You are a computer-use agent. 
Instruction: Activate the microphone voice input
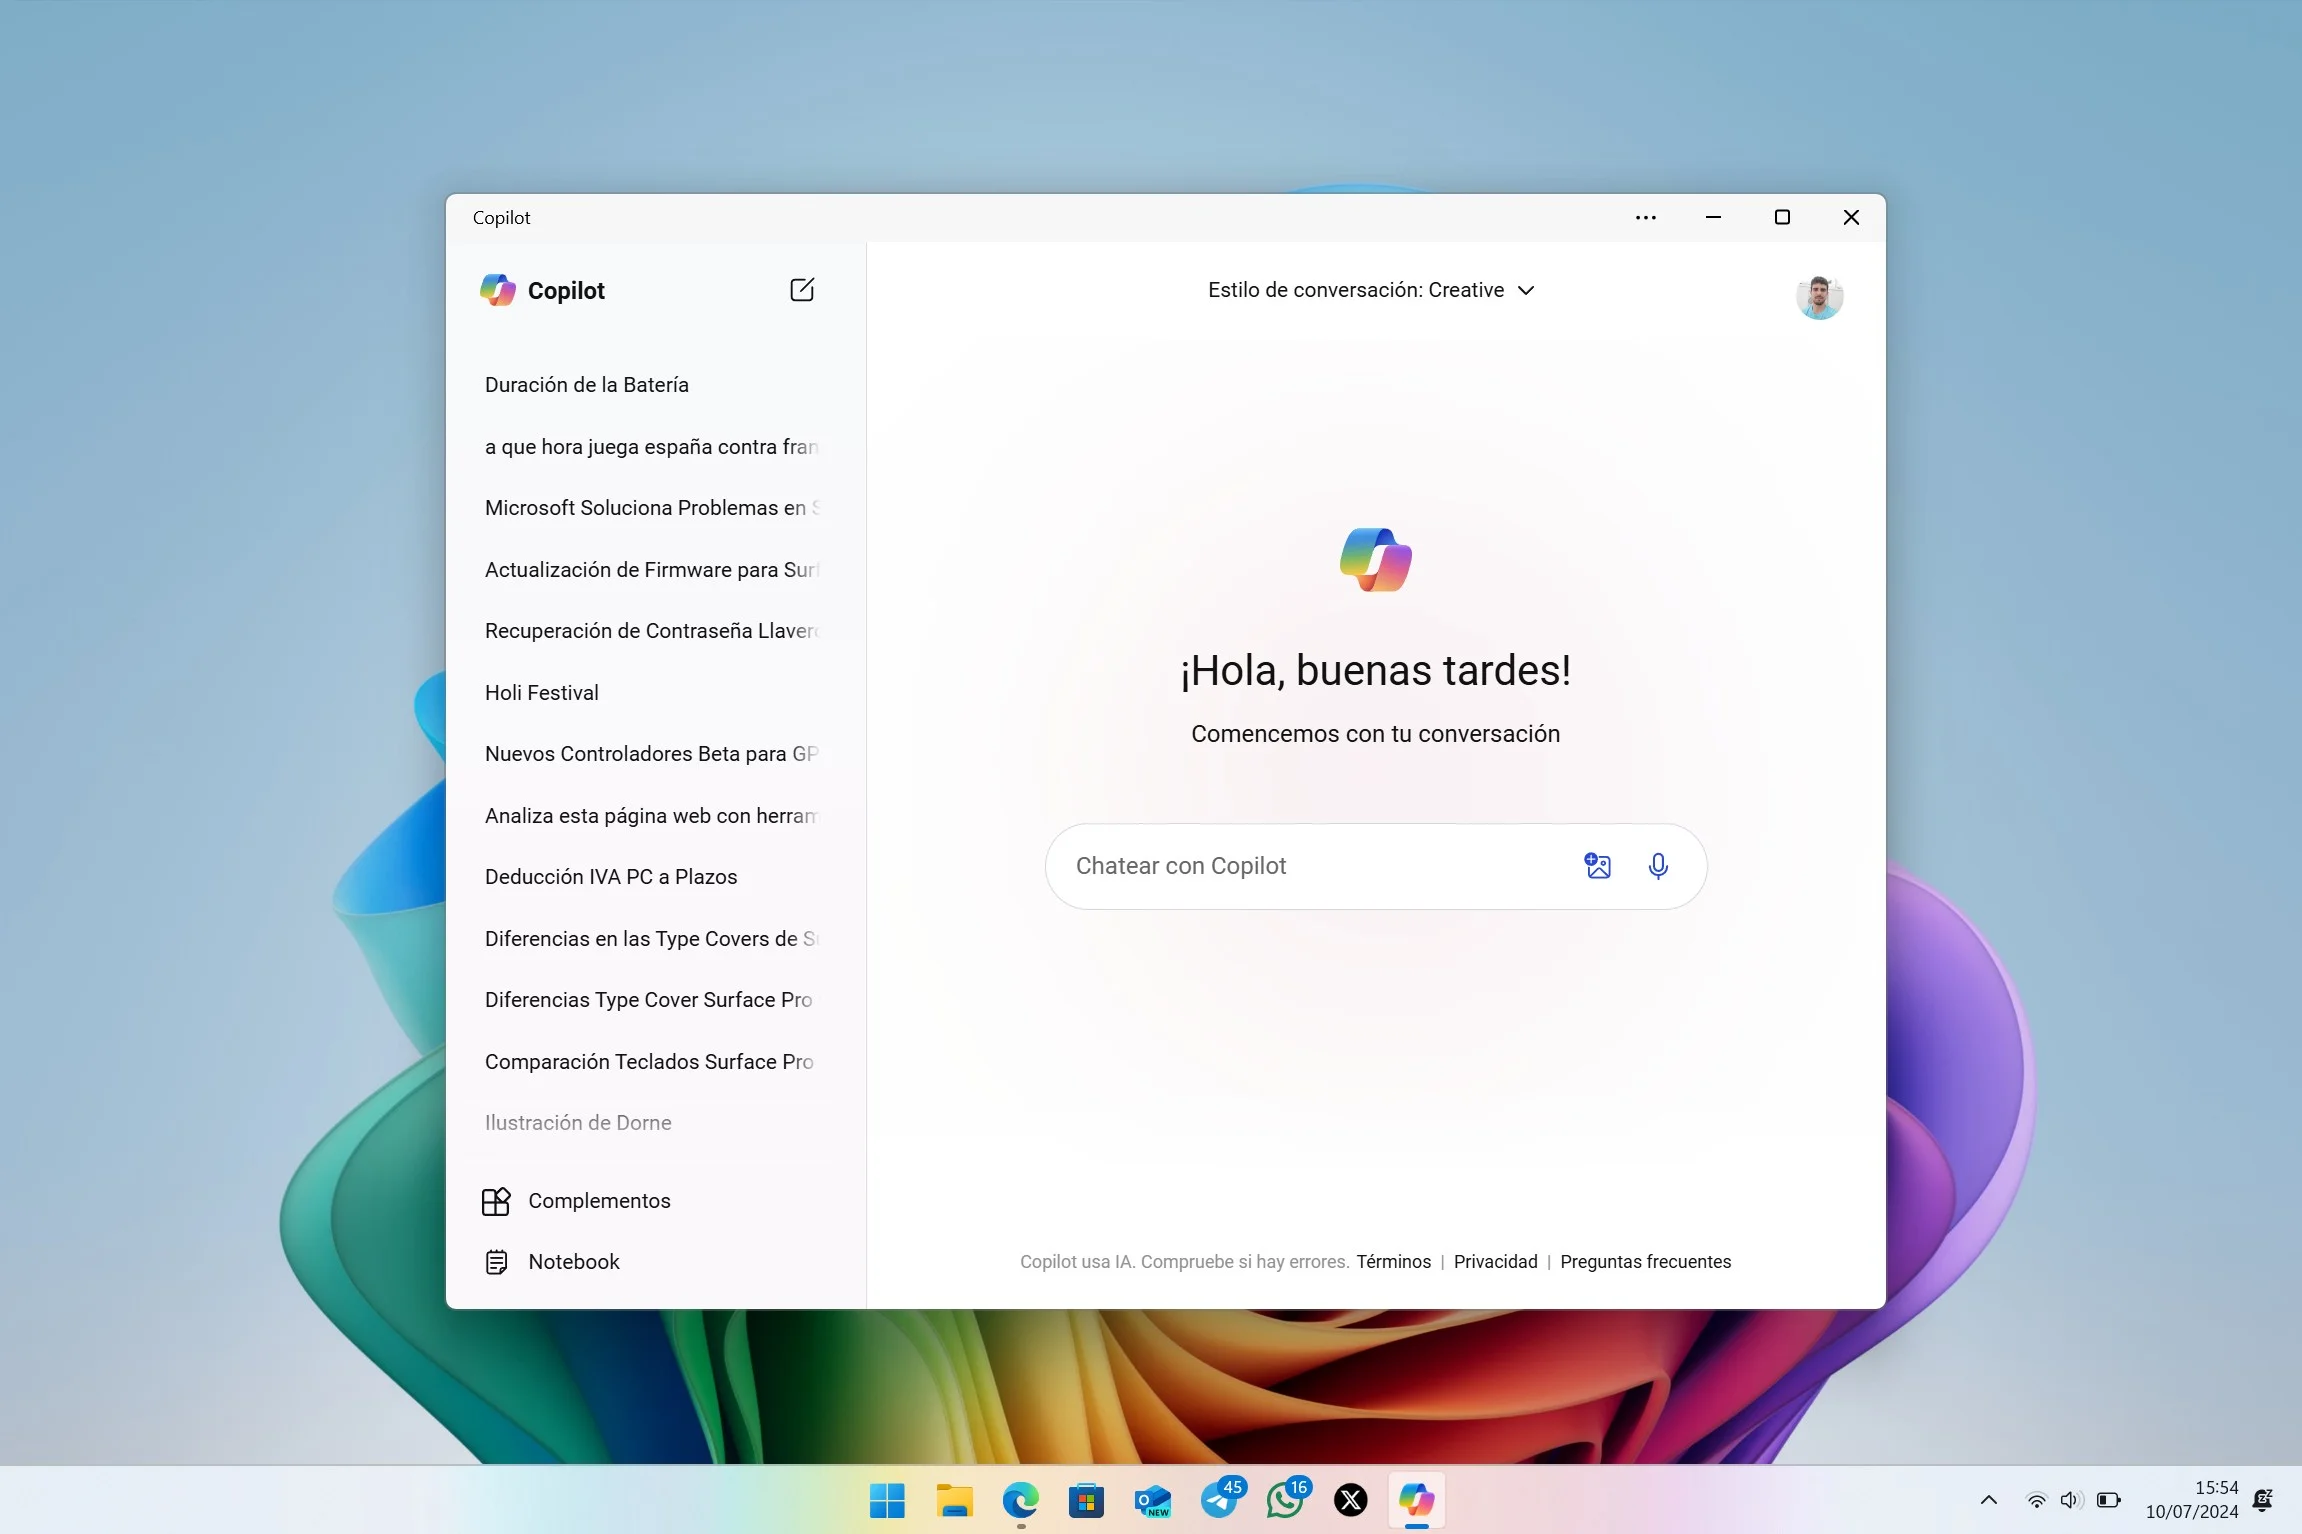pyautogui.click(x=1658, y=866)
